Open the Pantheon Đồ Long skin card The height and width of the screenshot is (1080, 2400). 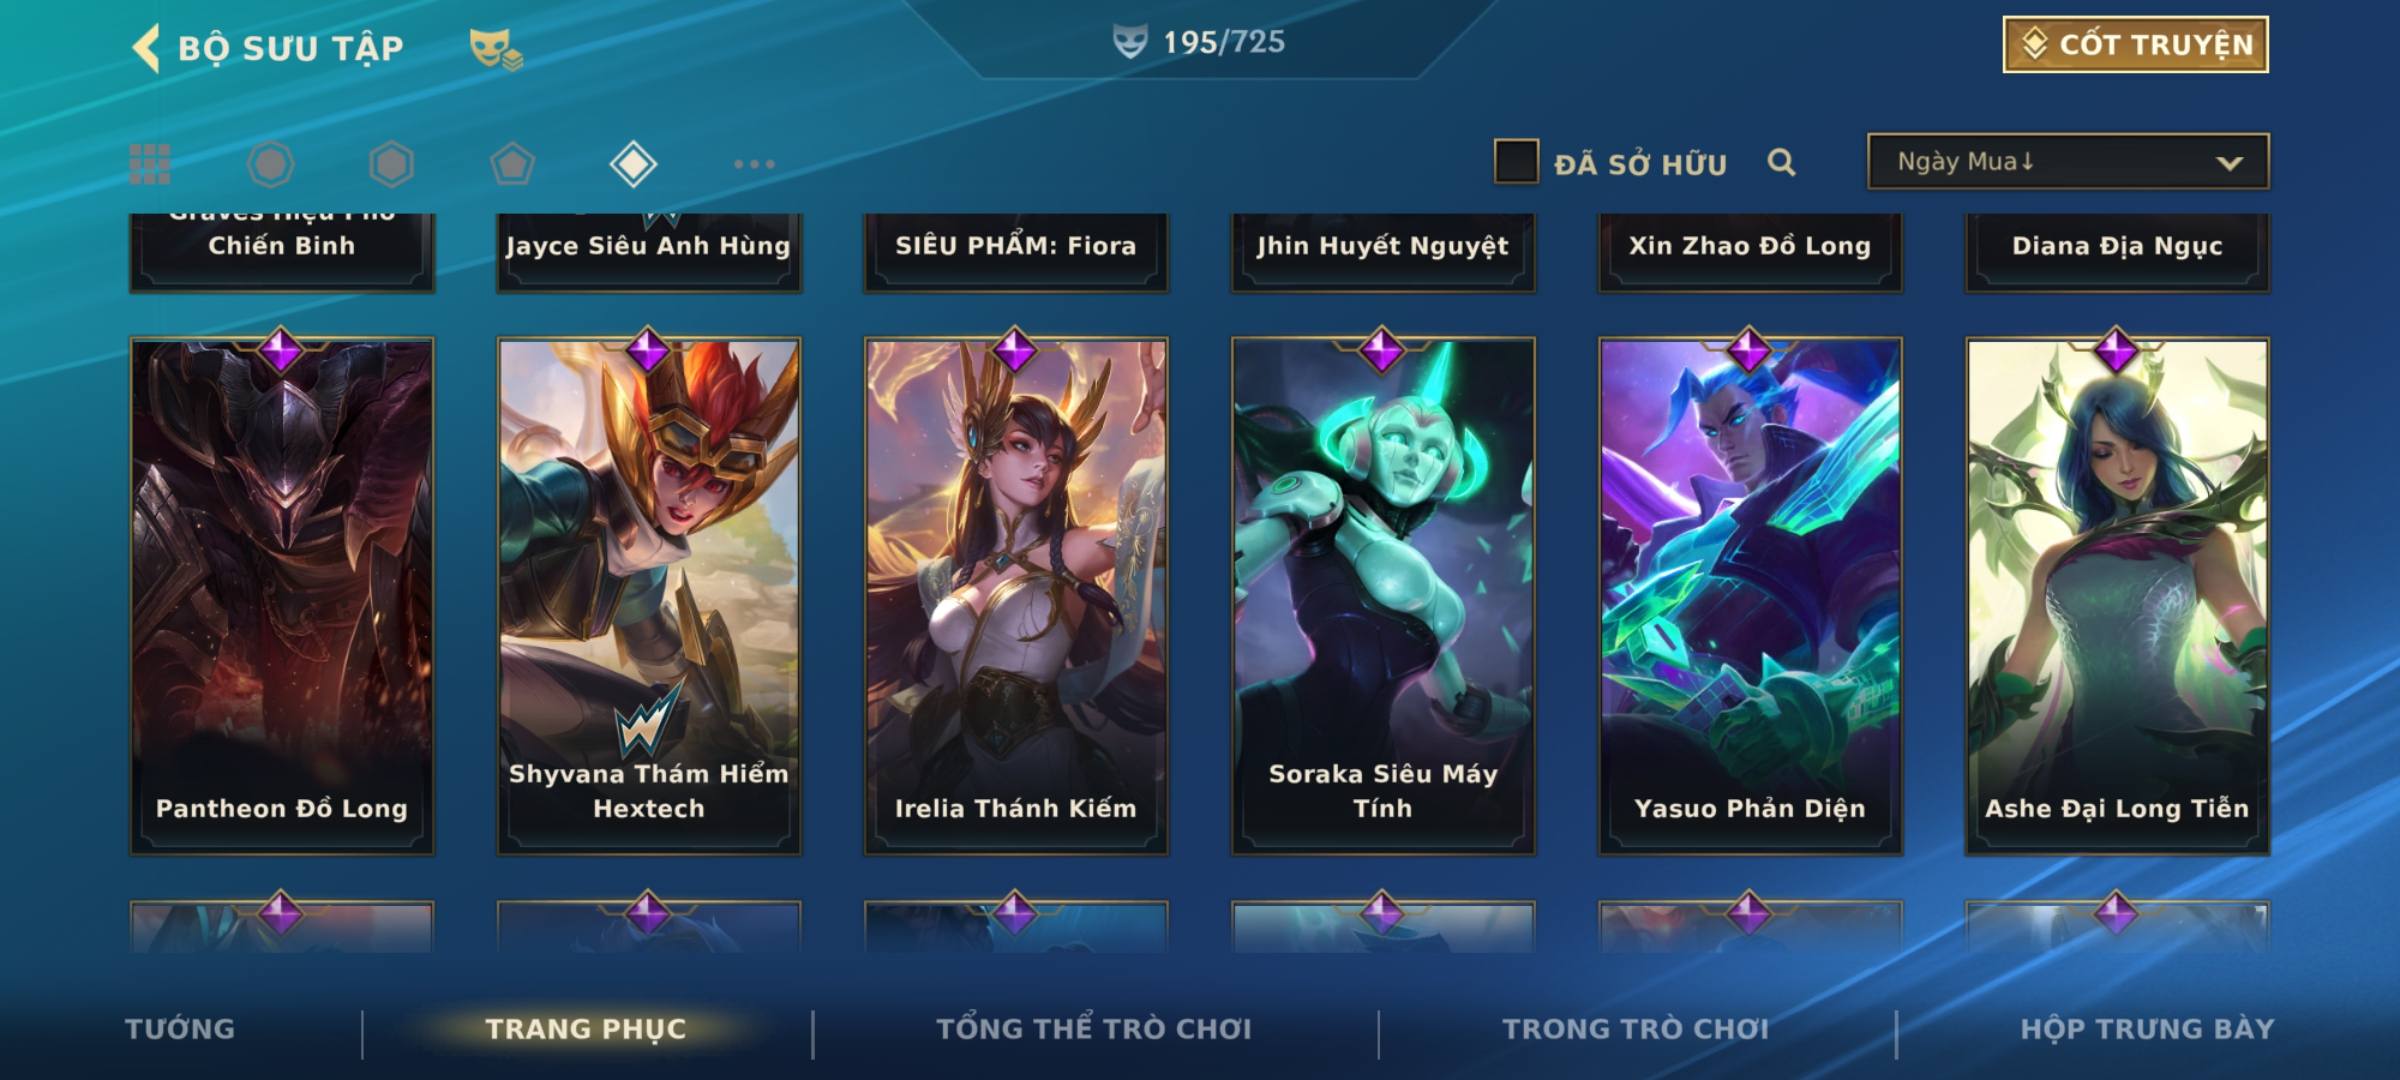(282, 596)
